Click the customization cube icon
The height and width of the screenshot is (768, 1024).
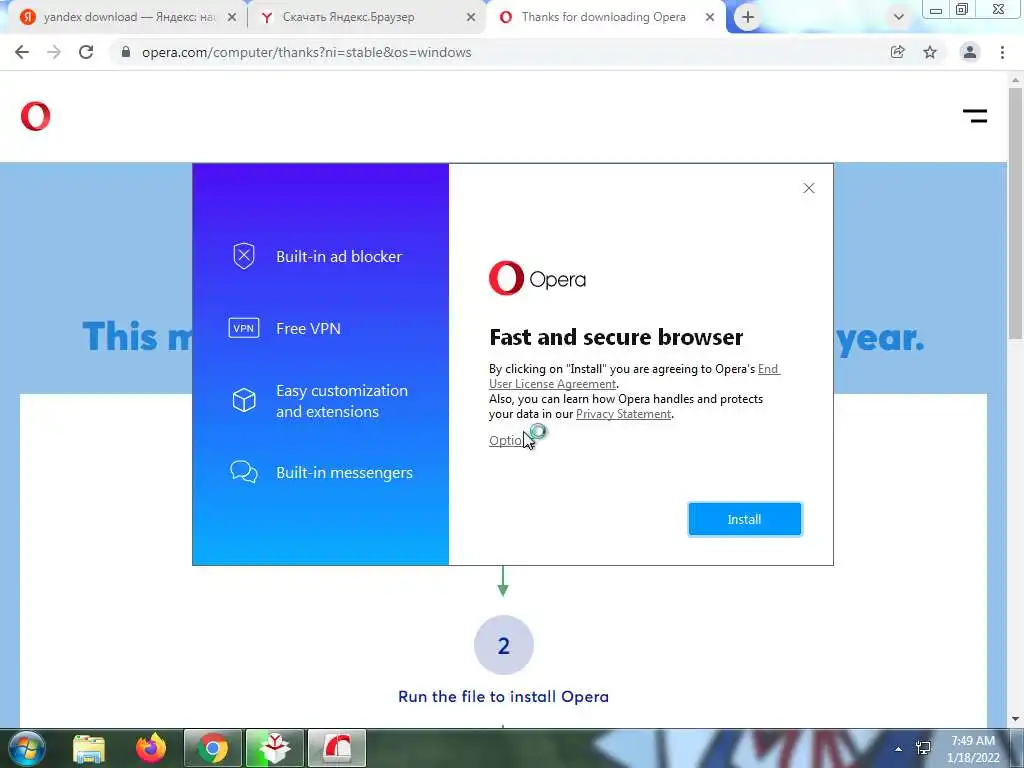point(244,400)
